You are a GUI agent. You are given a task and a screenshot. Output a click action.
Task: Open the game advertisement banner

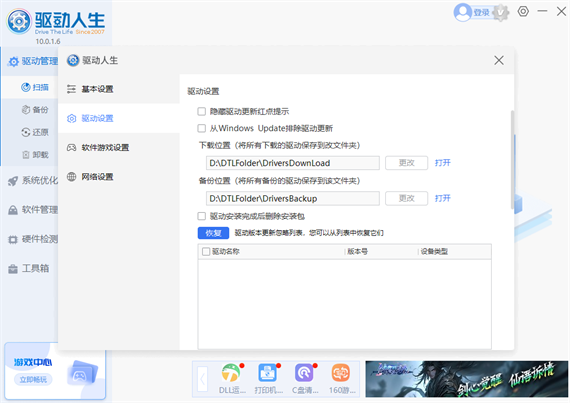(x=466, y=379)
